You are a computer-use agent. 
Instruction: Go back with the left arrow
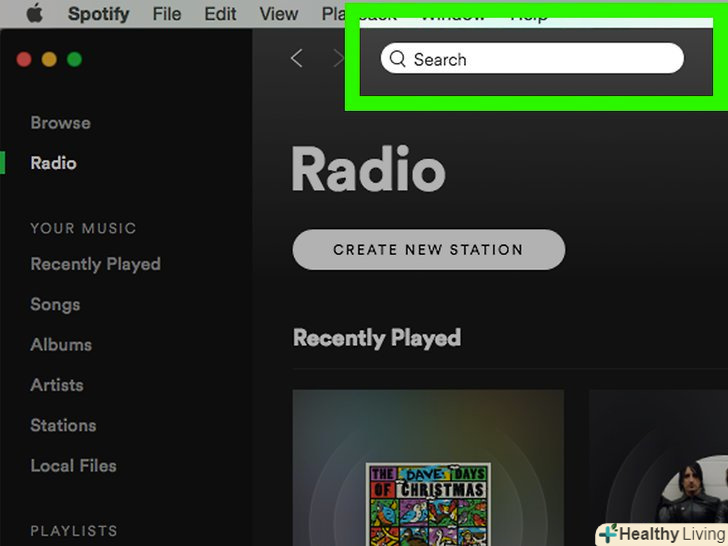tap(297, 58)
